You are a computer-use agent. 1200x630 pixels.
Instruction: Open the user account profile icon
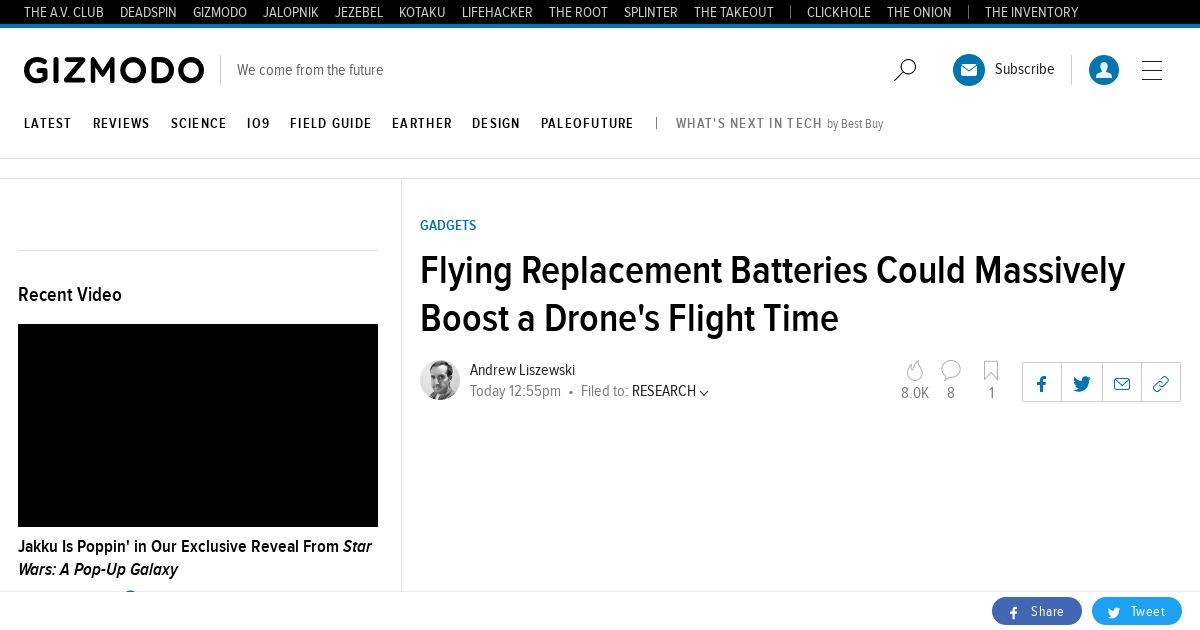coord(1104,70)
